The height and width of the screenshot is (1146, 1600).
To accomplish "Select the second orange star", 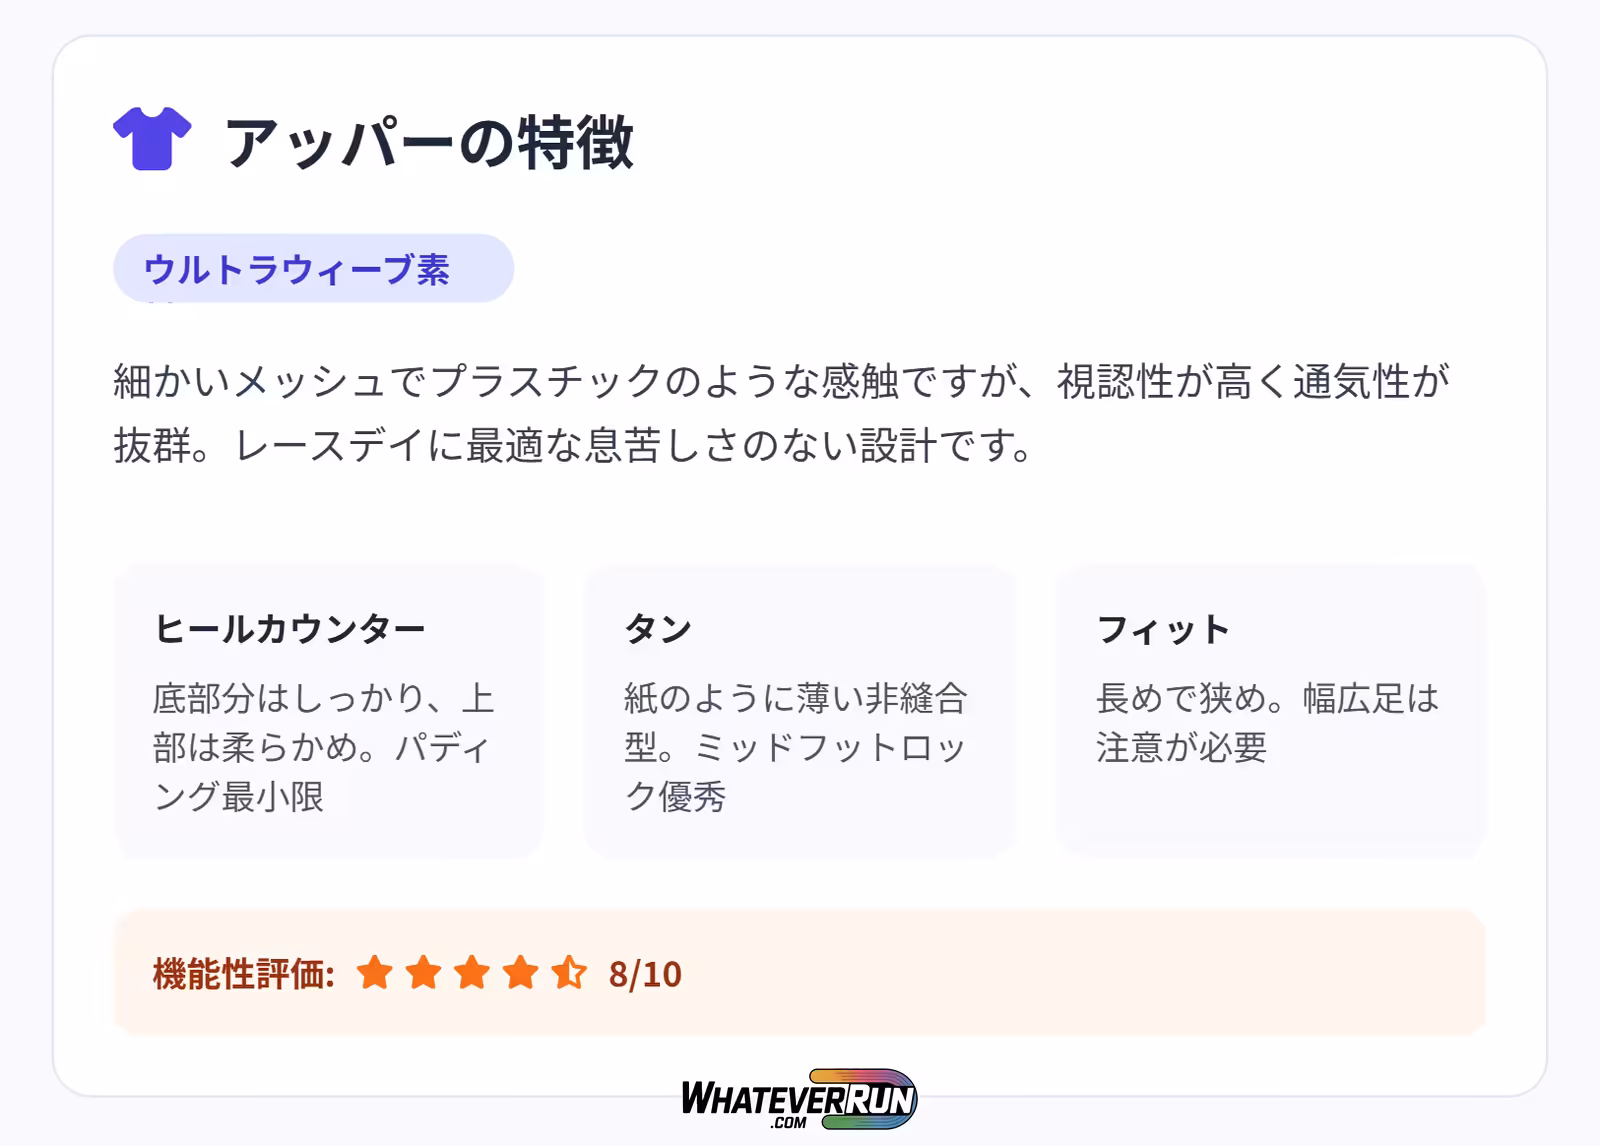I will point(423,972).
